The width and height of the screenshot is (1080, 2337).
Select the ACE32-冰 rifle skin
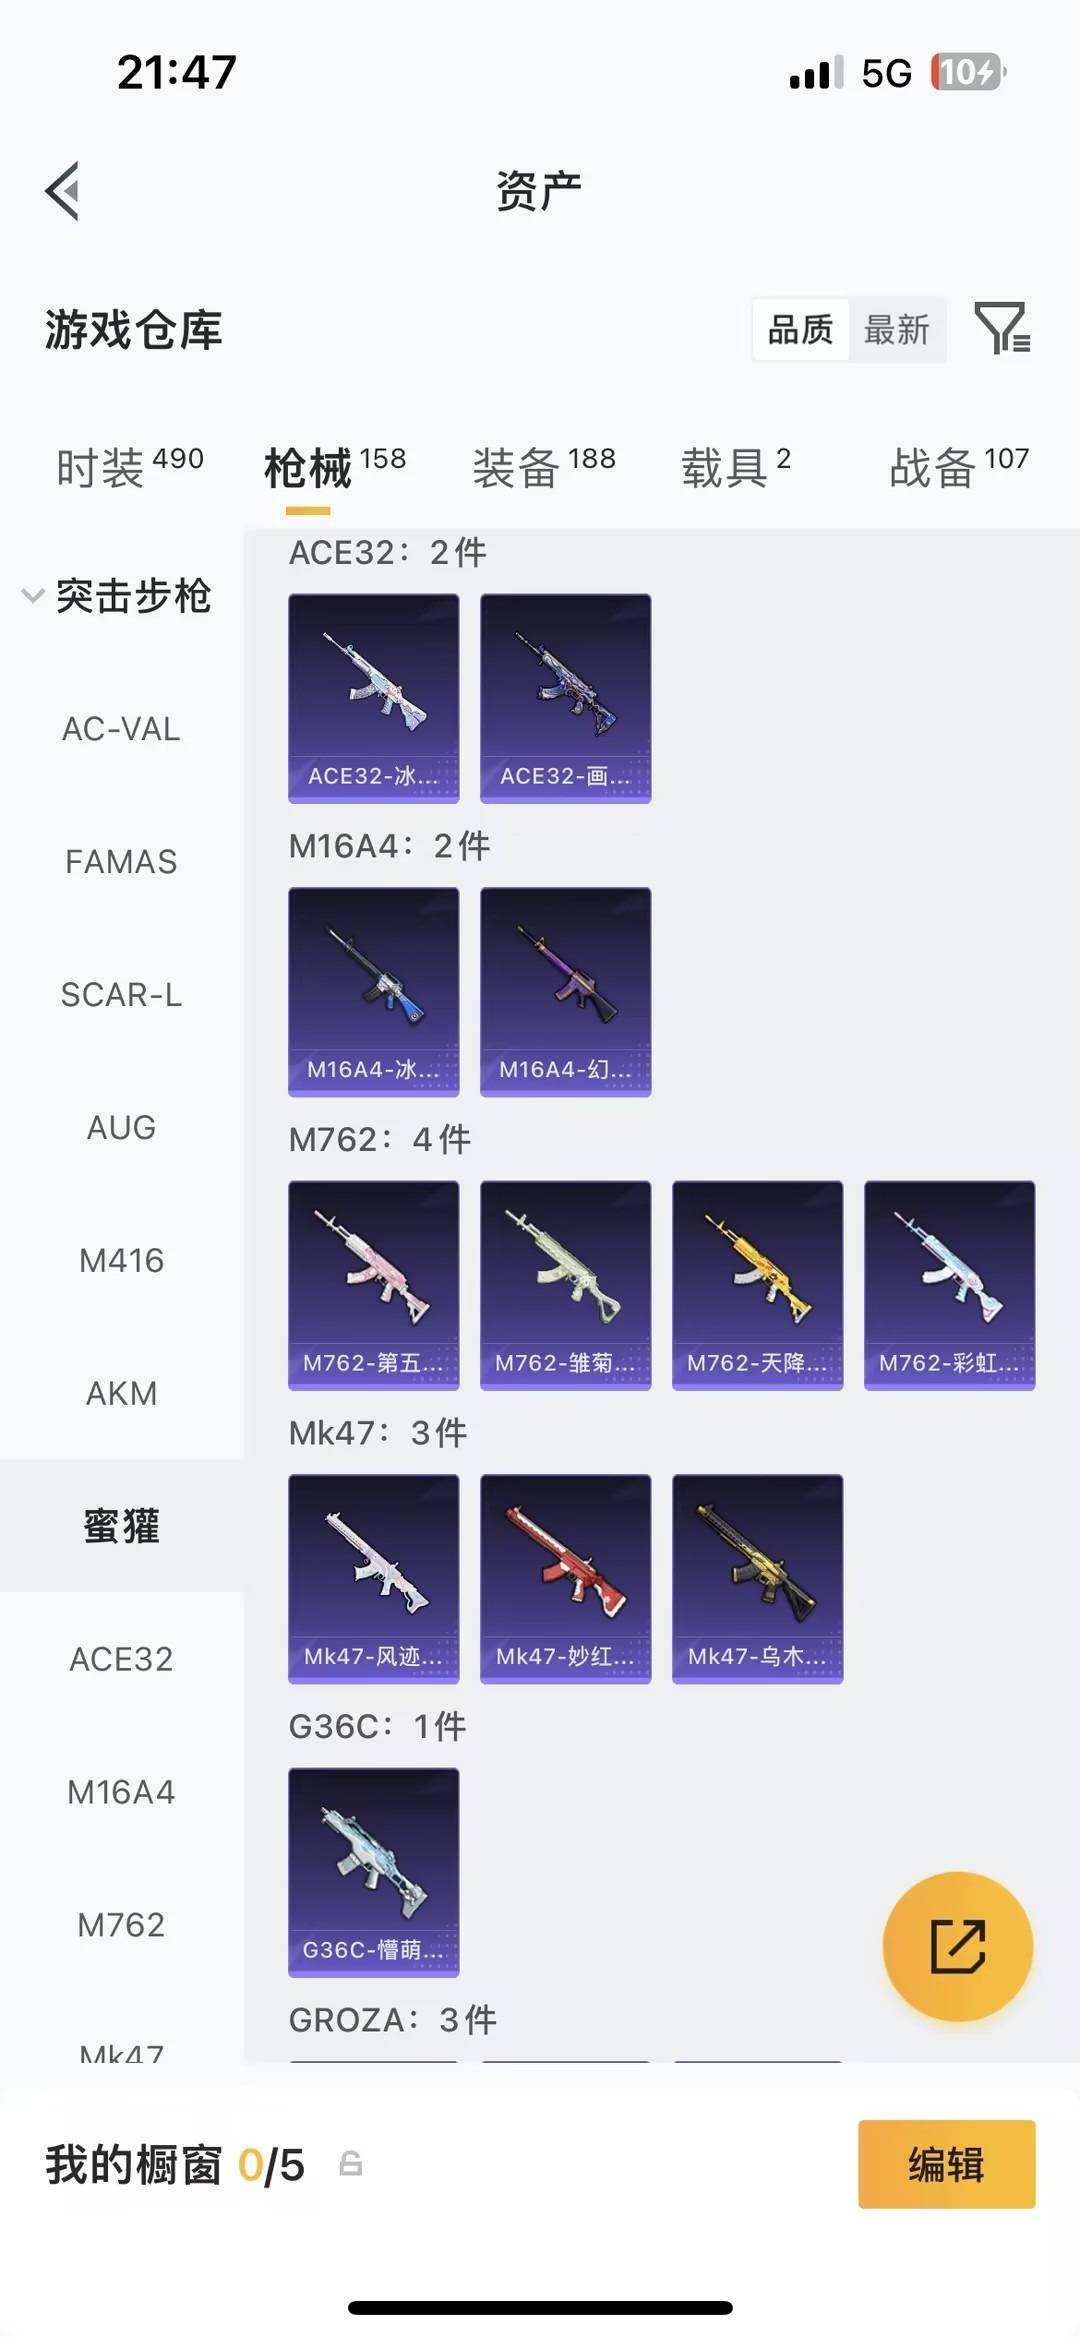click(x=374, y=698)
